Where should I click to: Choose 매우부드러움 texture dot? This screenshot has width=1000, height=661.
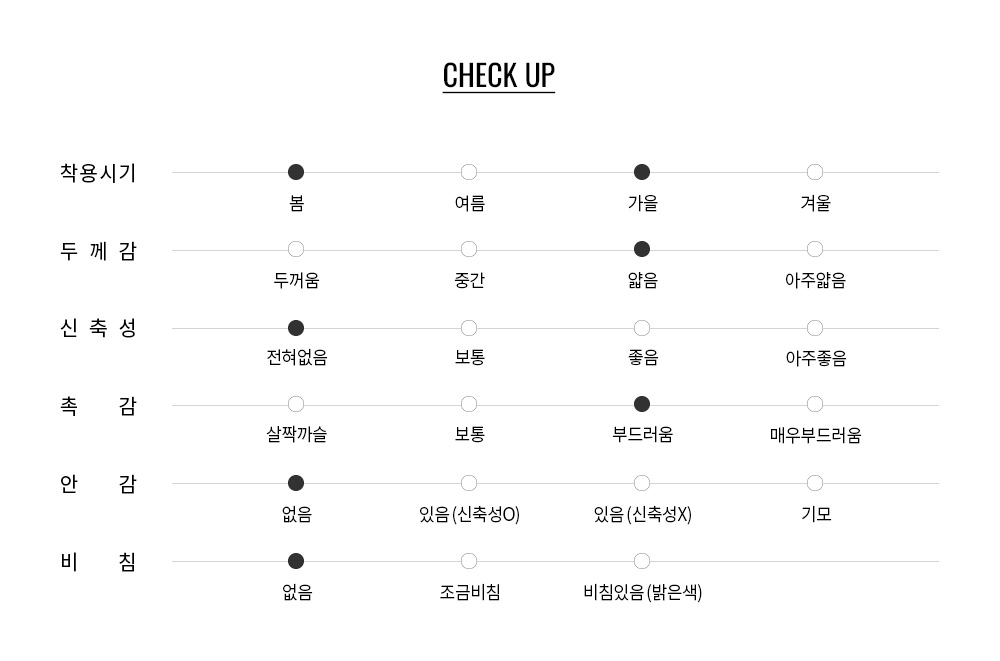tap(815, 404)
